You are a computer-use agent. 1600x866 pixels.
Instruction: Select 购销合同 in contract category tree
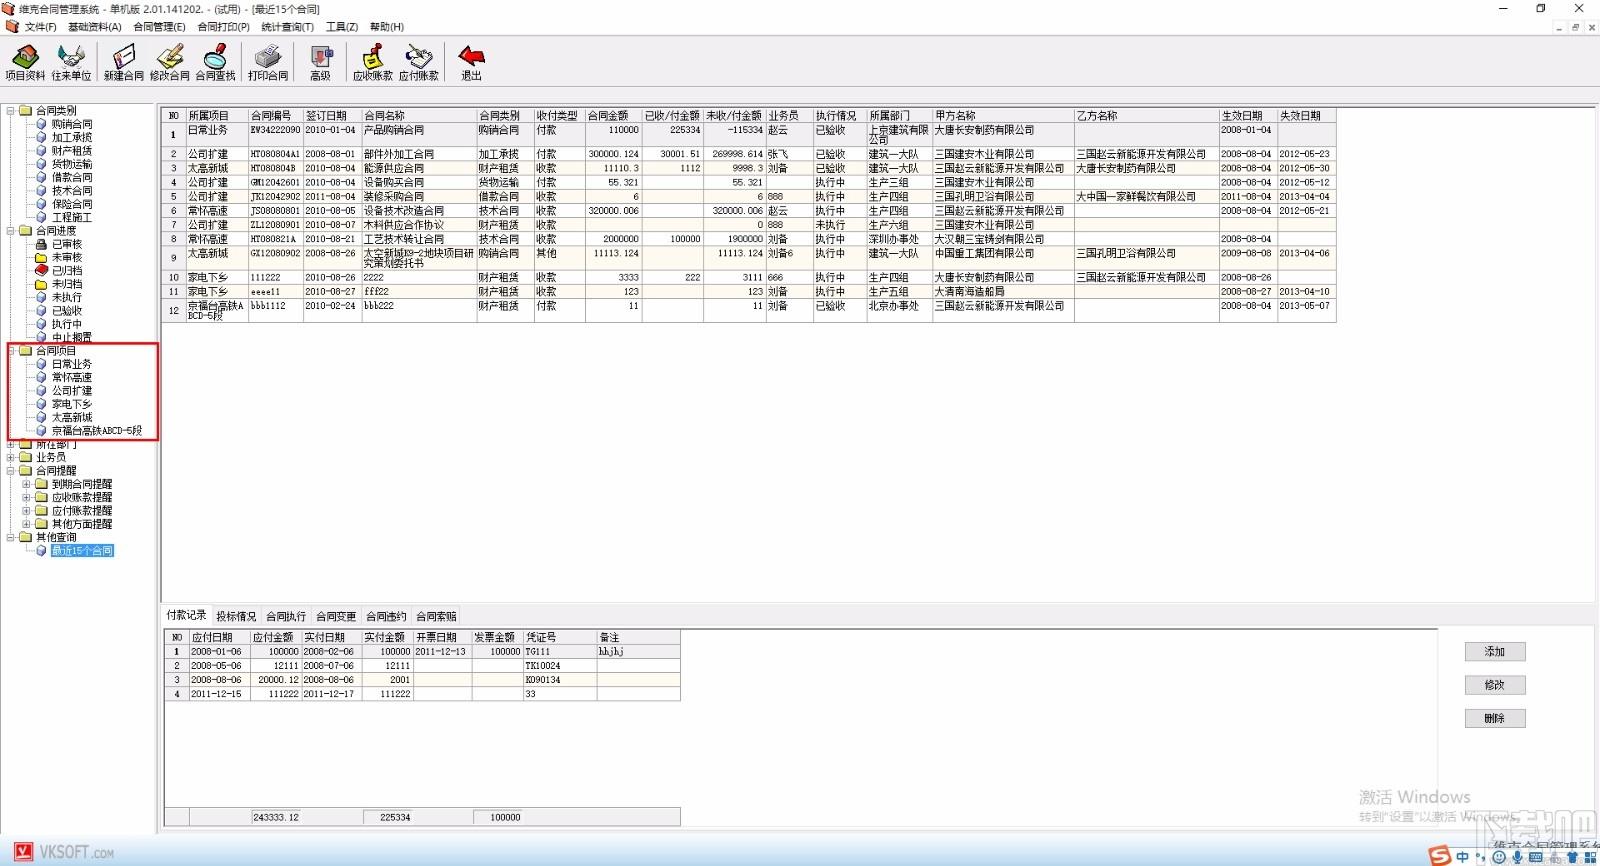click(72, 124)
